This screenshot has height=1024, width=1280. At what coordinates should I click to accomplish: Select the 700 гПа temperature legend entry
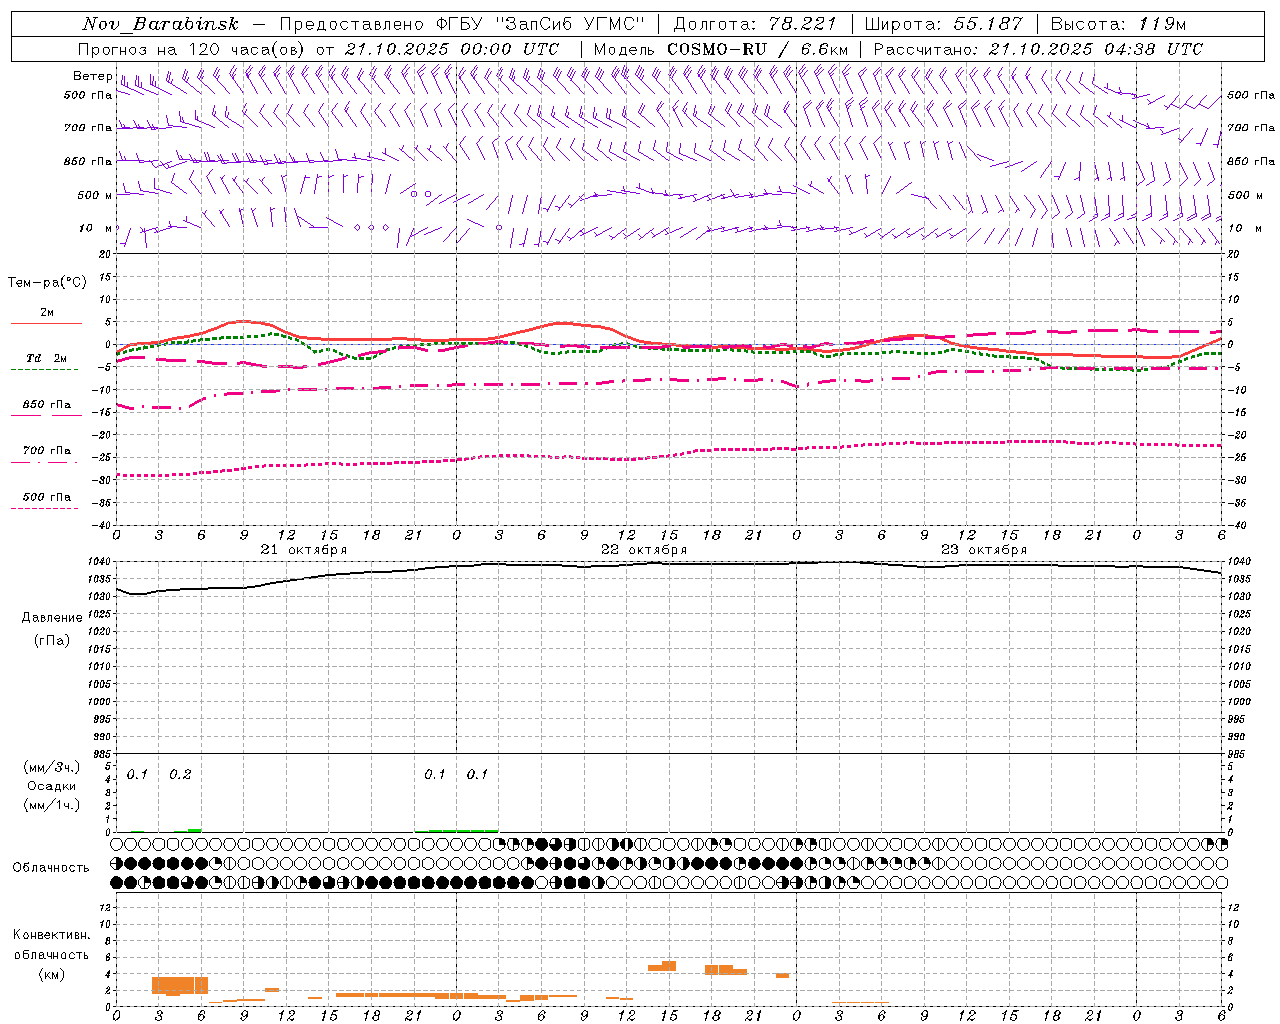[x=46, y=451]
